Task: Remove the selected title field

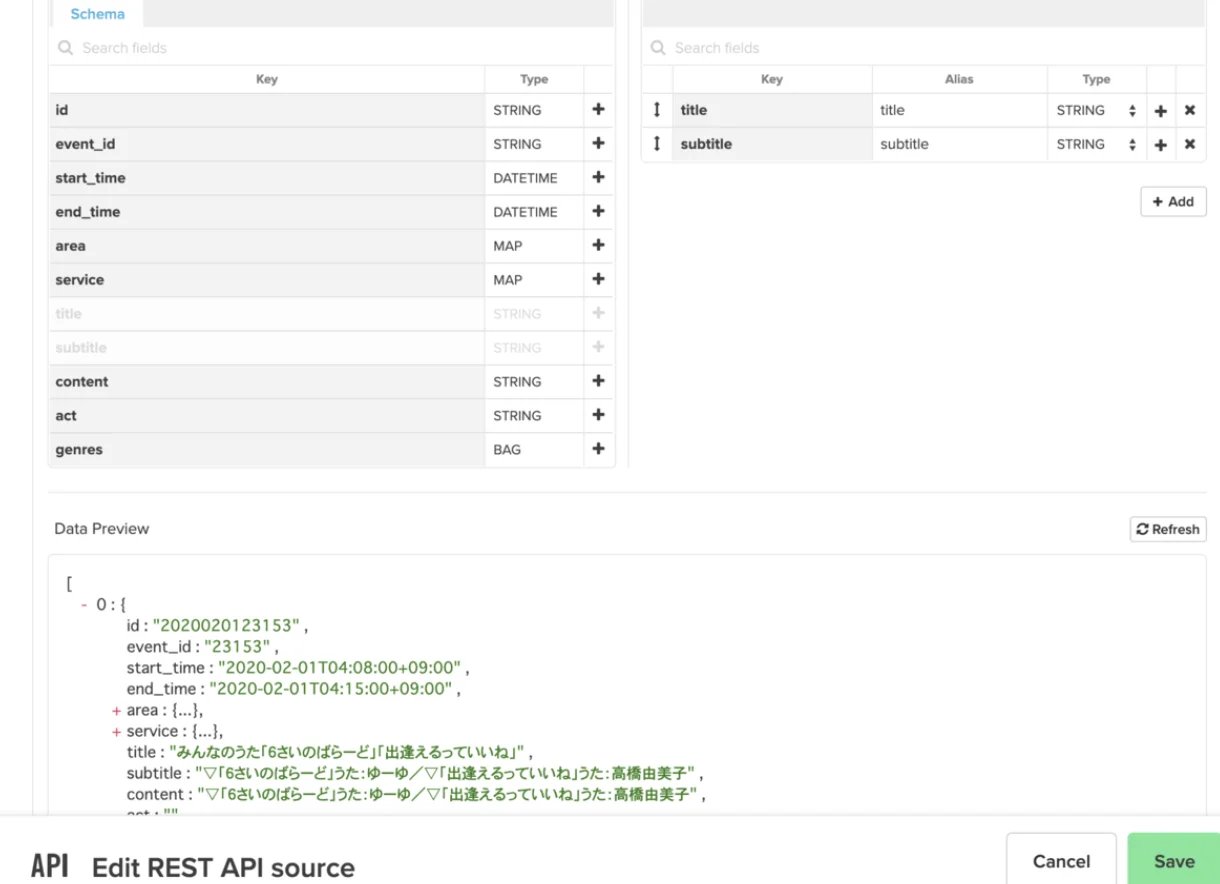Action: (x=1190, y=111)
